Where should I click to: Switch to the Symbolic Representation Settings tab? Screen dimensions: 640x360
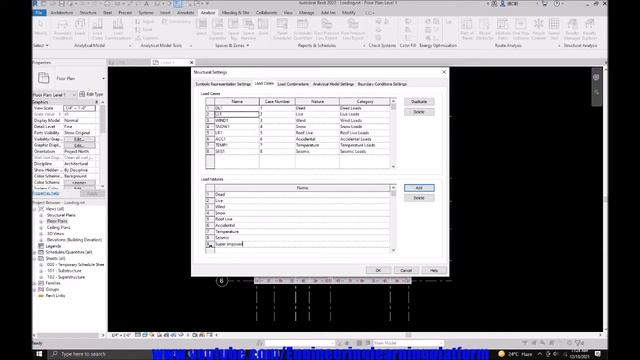click(x=223, y=84)
